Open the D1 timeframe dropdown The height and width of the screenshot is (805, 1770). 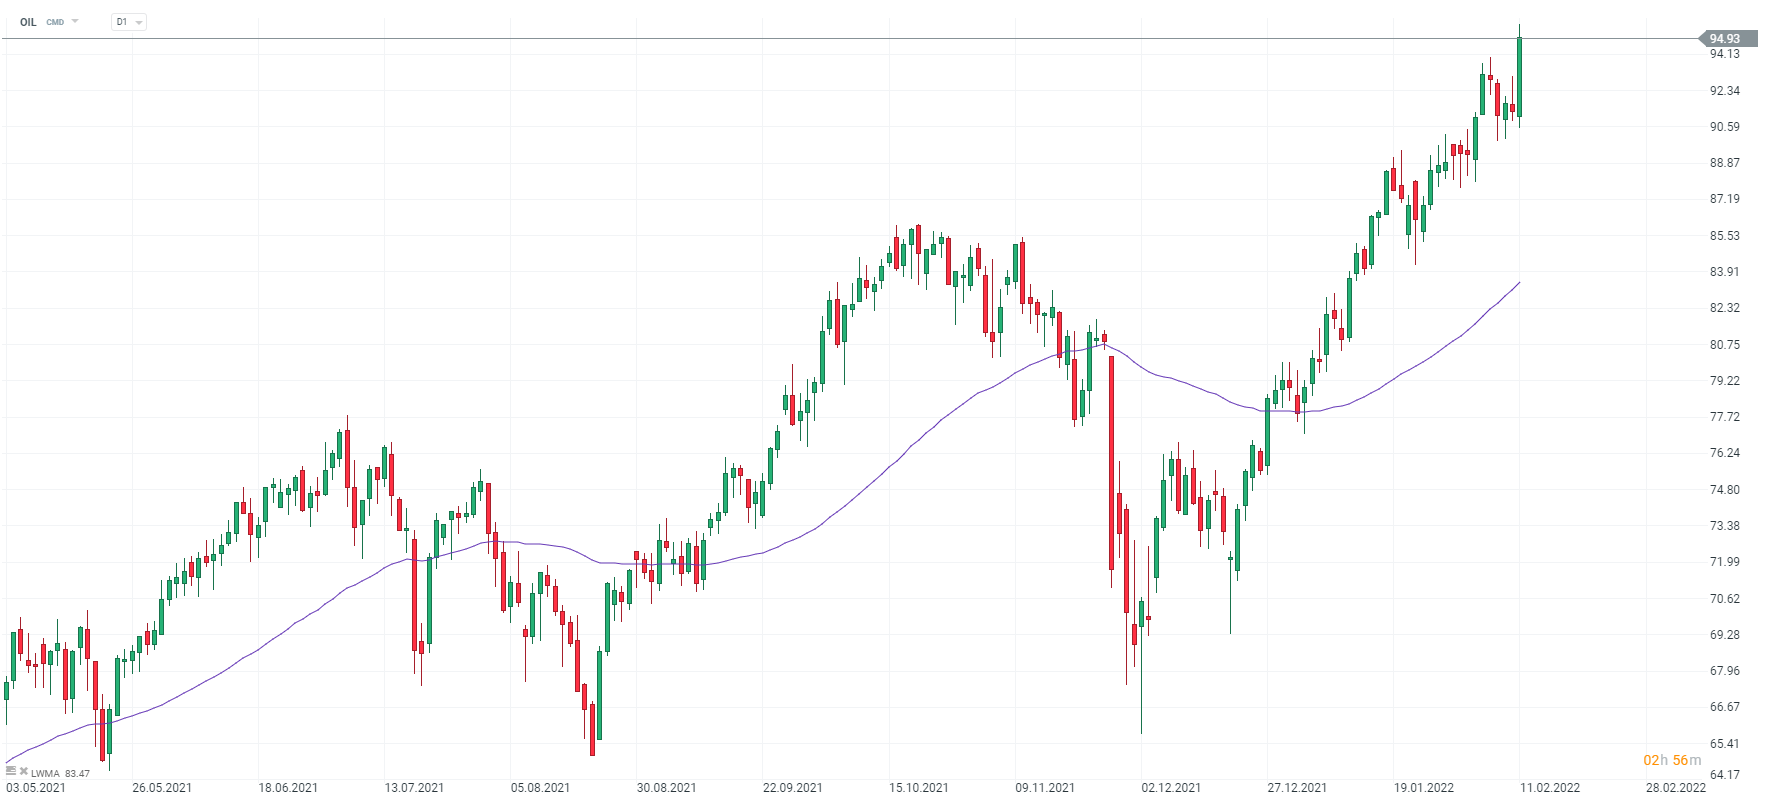(128, 21)
